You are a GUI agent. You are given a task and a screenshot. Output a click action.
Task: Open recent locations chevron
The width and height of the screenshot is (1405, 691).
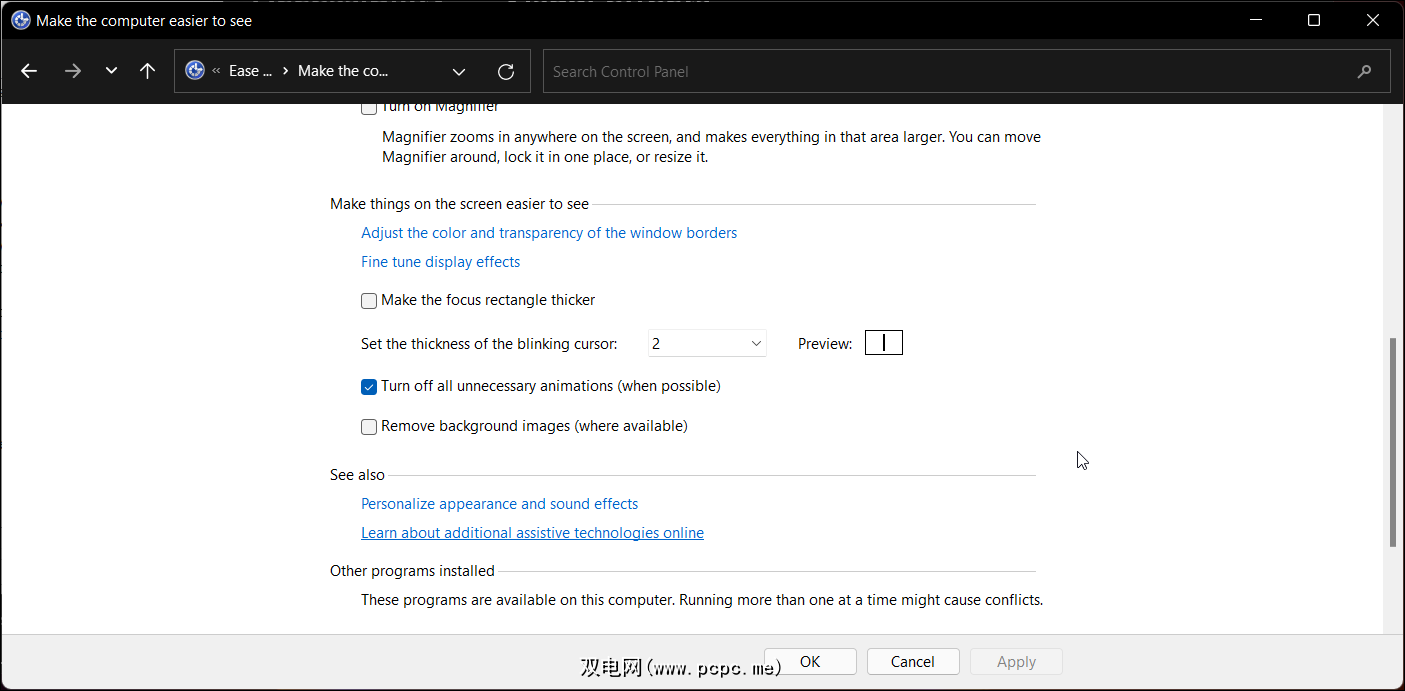point(111,71)
